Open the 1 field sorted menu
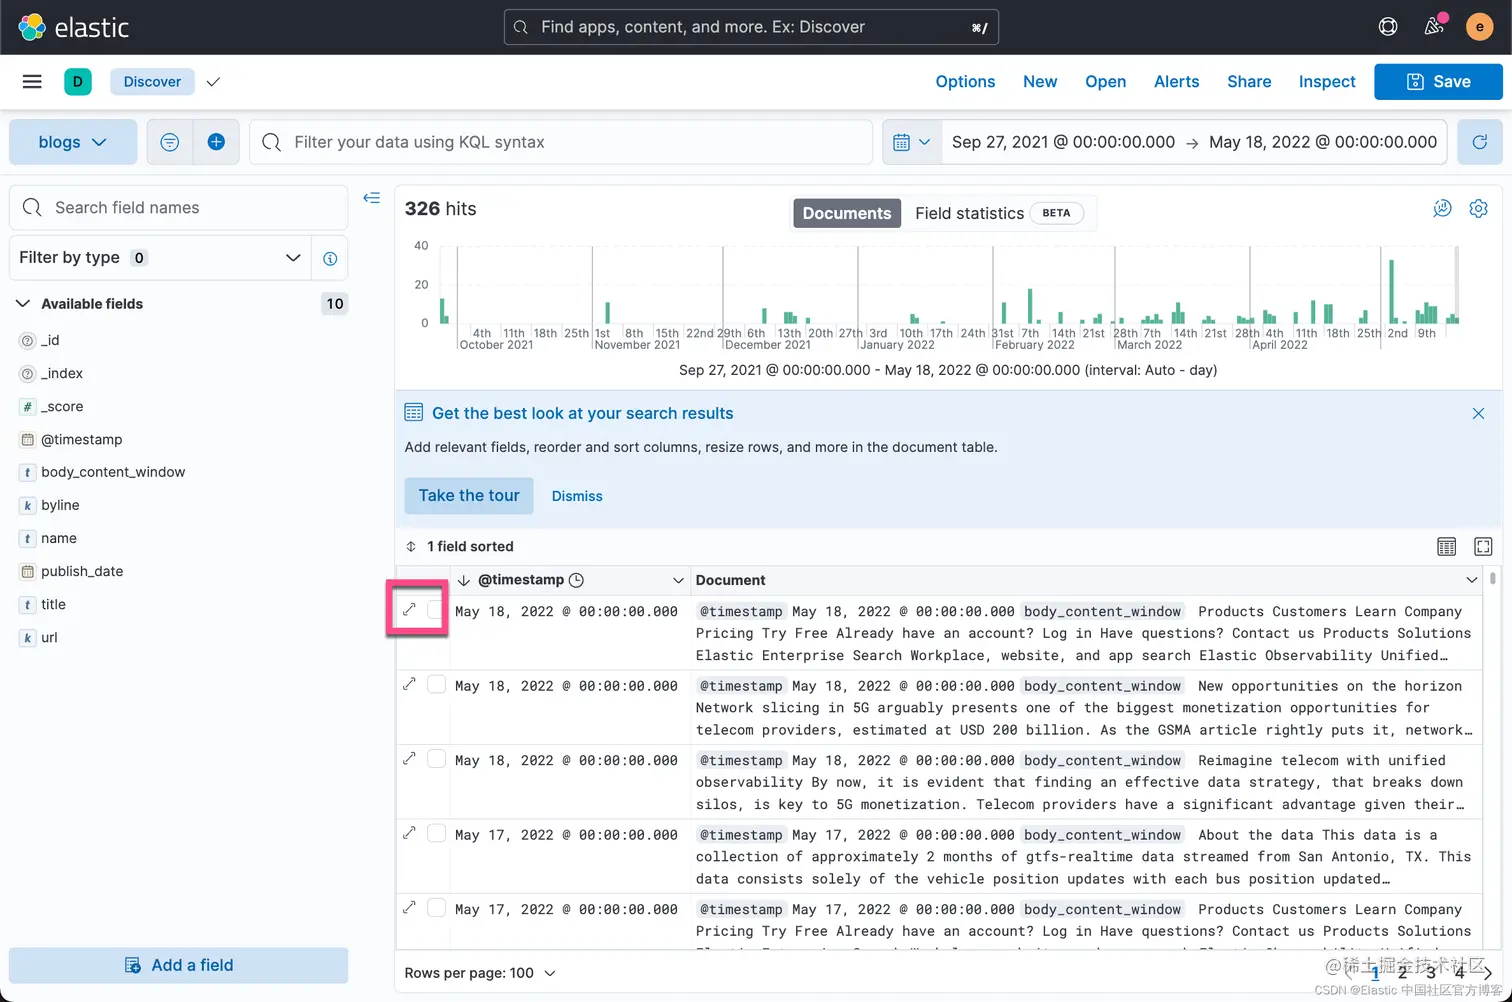The width and height of the screenshot is (1512, 1002). click(460, 546)
